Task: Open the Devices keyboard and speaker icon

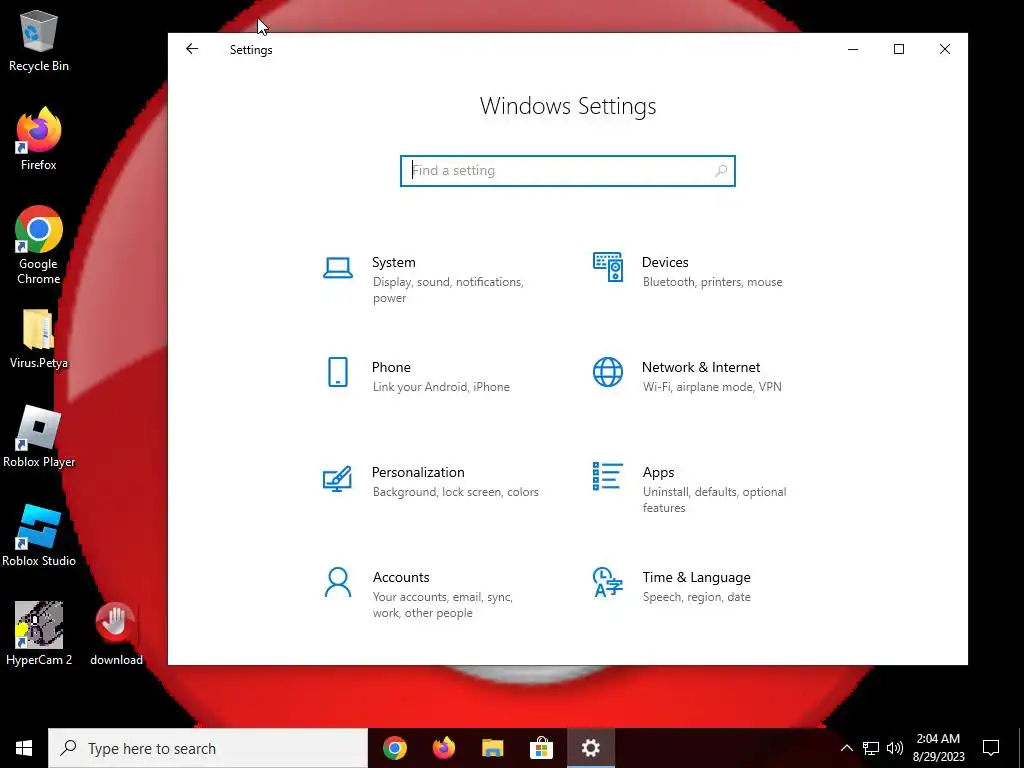Action: [x=607, y=267]
